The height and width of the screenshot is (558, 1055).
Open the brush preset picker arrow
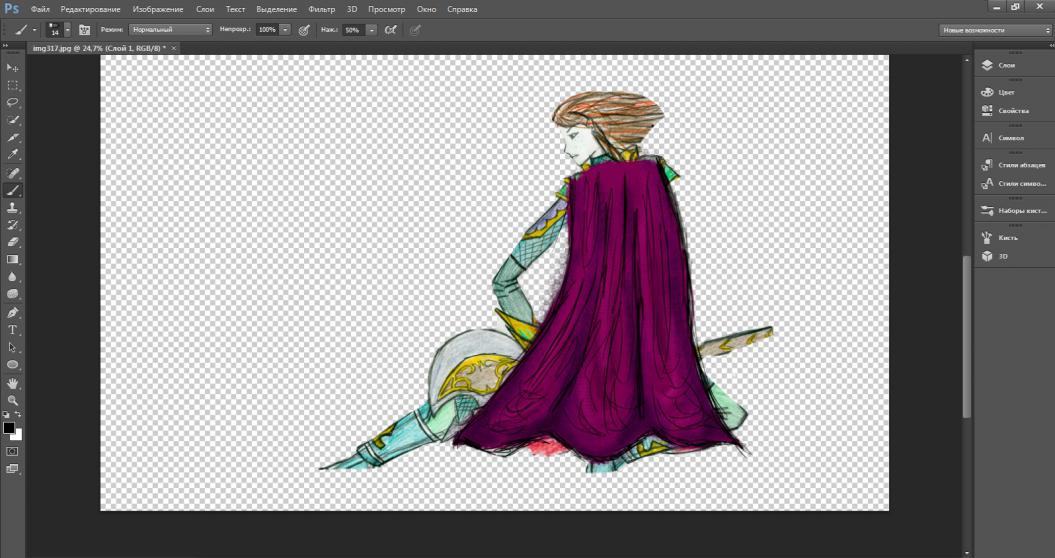(x=67, y=30)
